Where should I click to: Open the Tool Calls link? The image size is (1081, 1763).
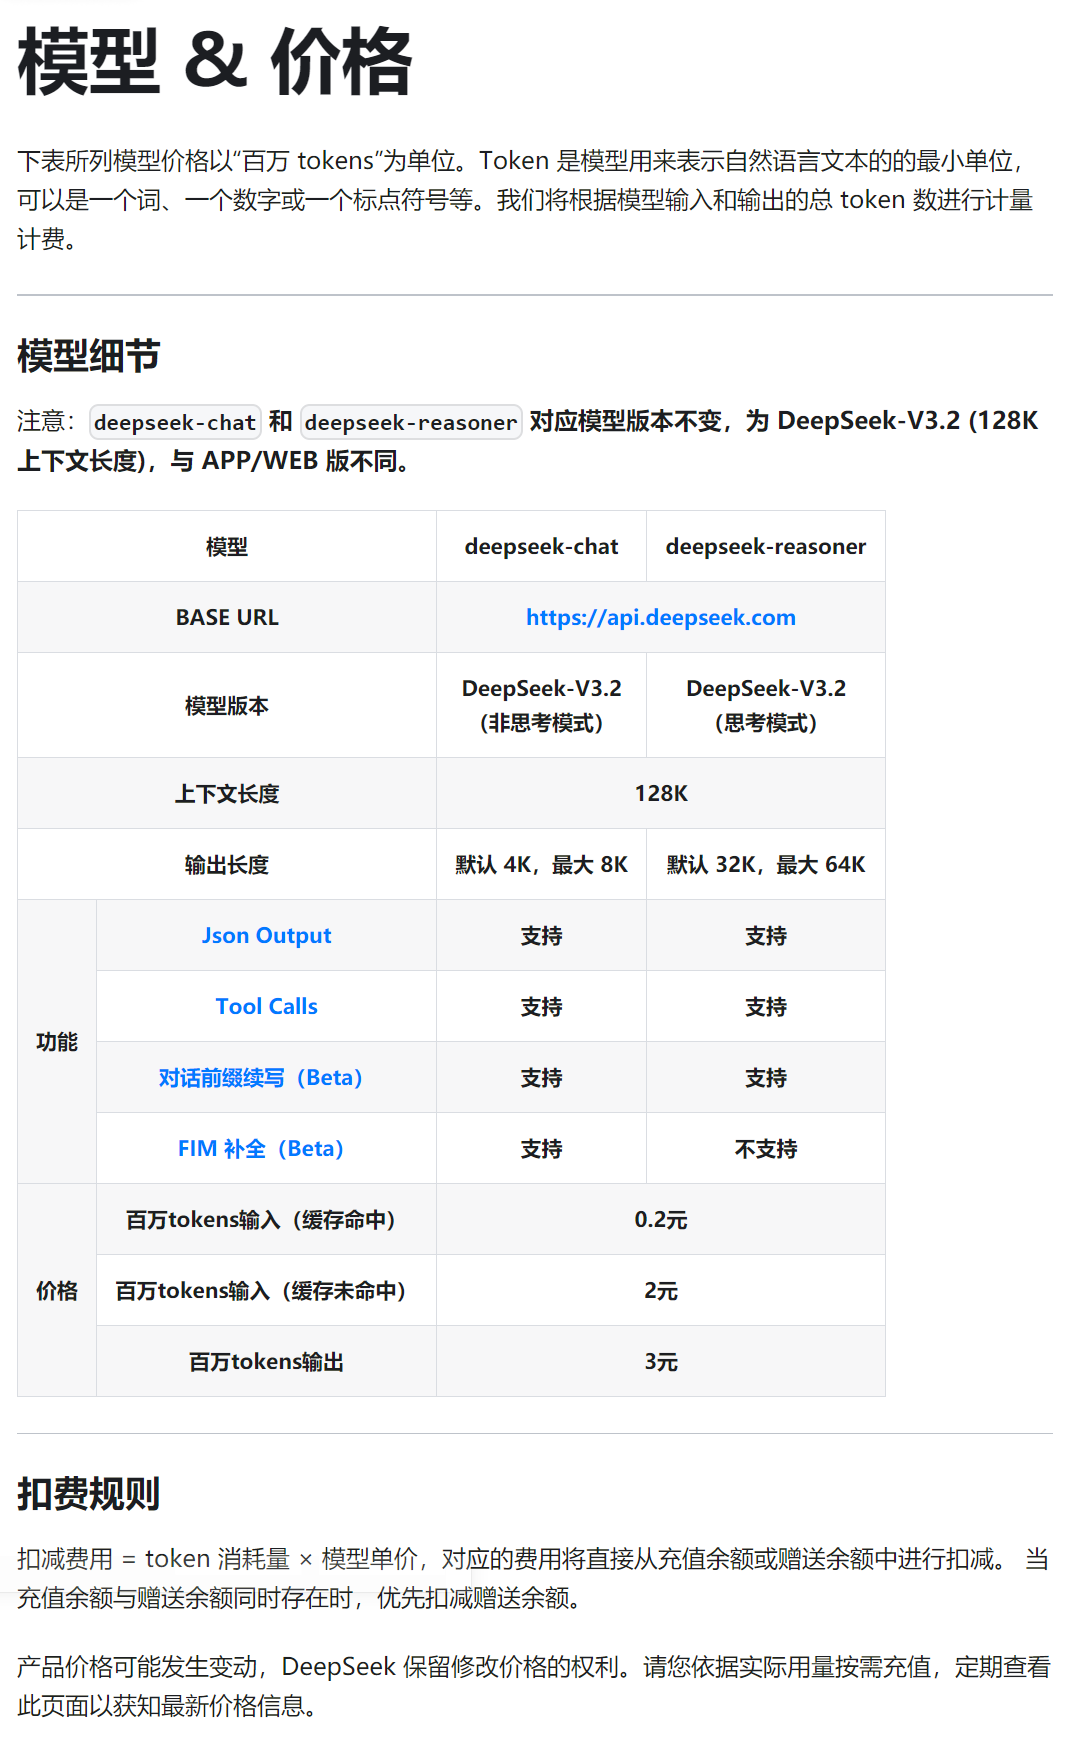(x=266, y=1007)
